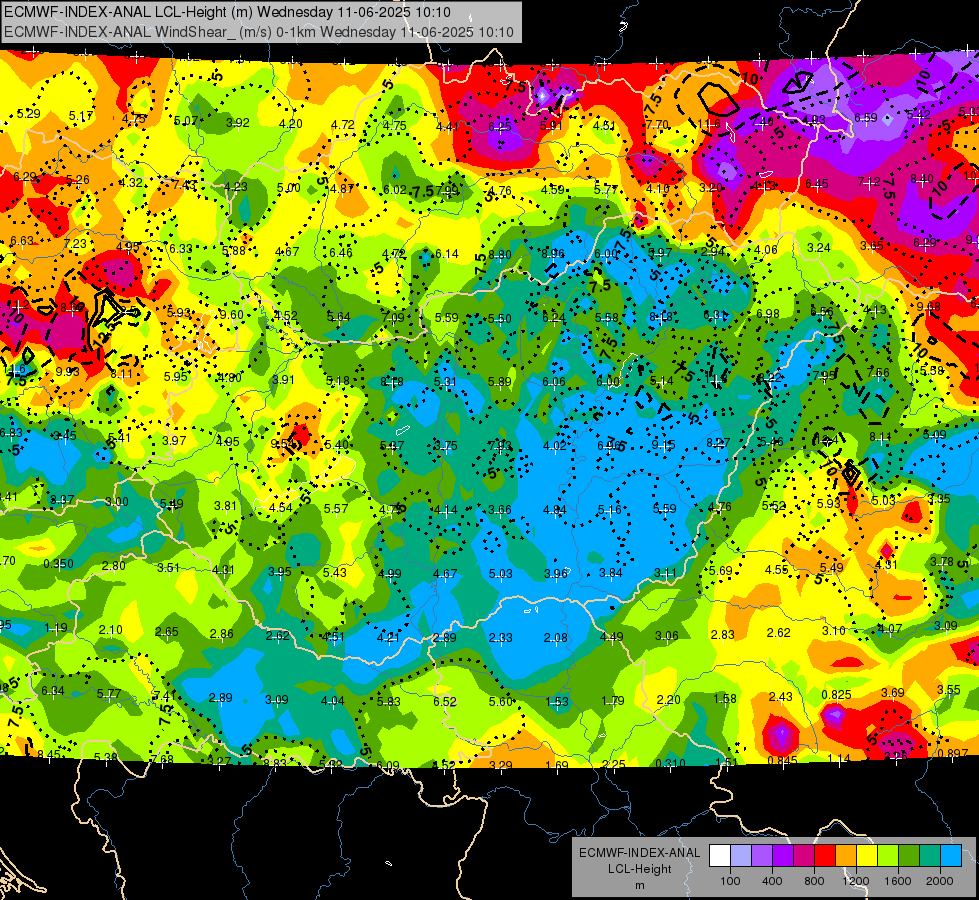Viewport: 979px width, 900px height.
Task: Click the lime green swatch before 1600
Action: point(888,856)
